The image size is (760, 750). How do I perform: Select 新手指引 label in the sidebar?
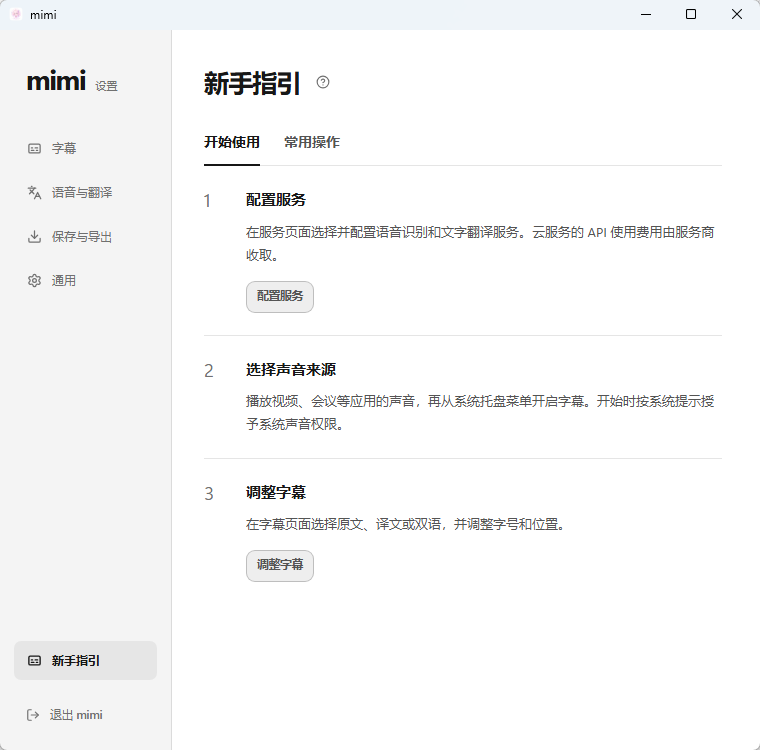click(76, 661)
